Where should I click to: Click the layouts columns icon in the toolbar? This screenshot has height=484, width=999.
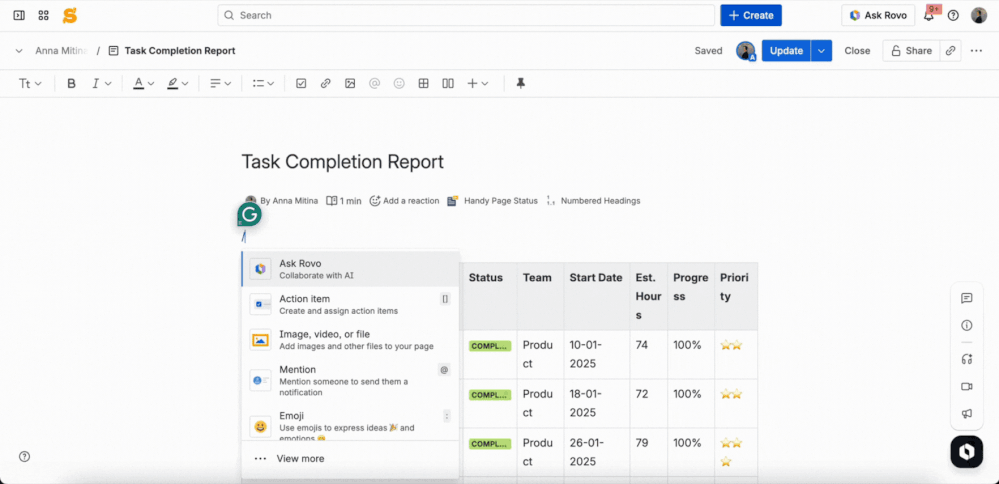448,84
